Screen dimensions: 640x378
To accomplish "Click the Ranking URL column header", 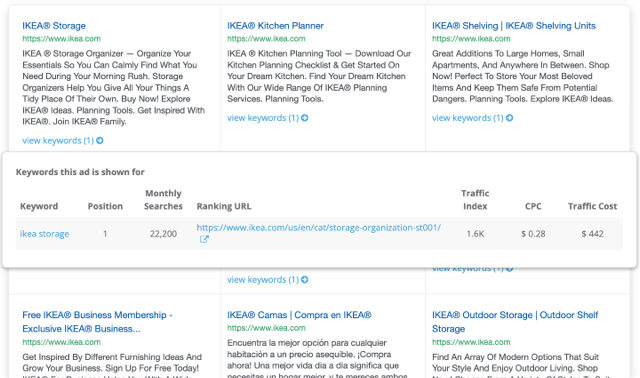I will (x=224, y=206).
